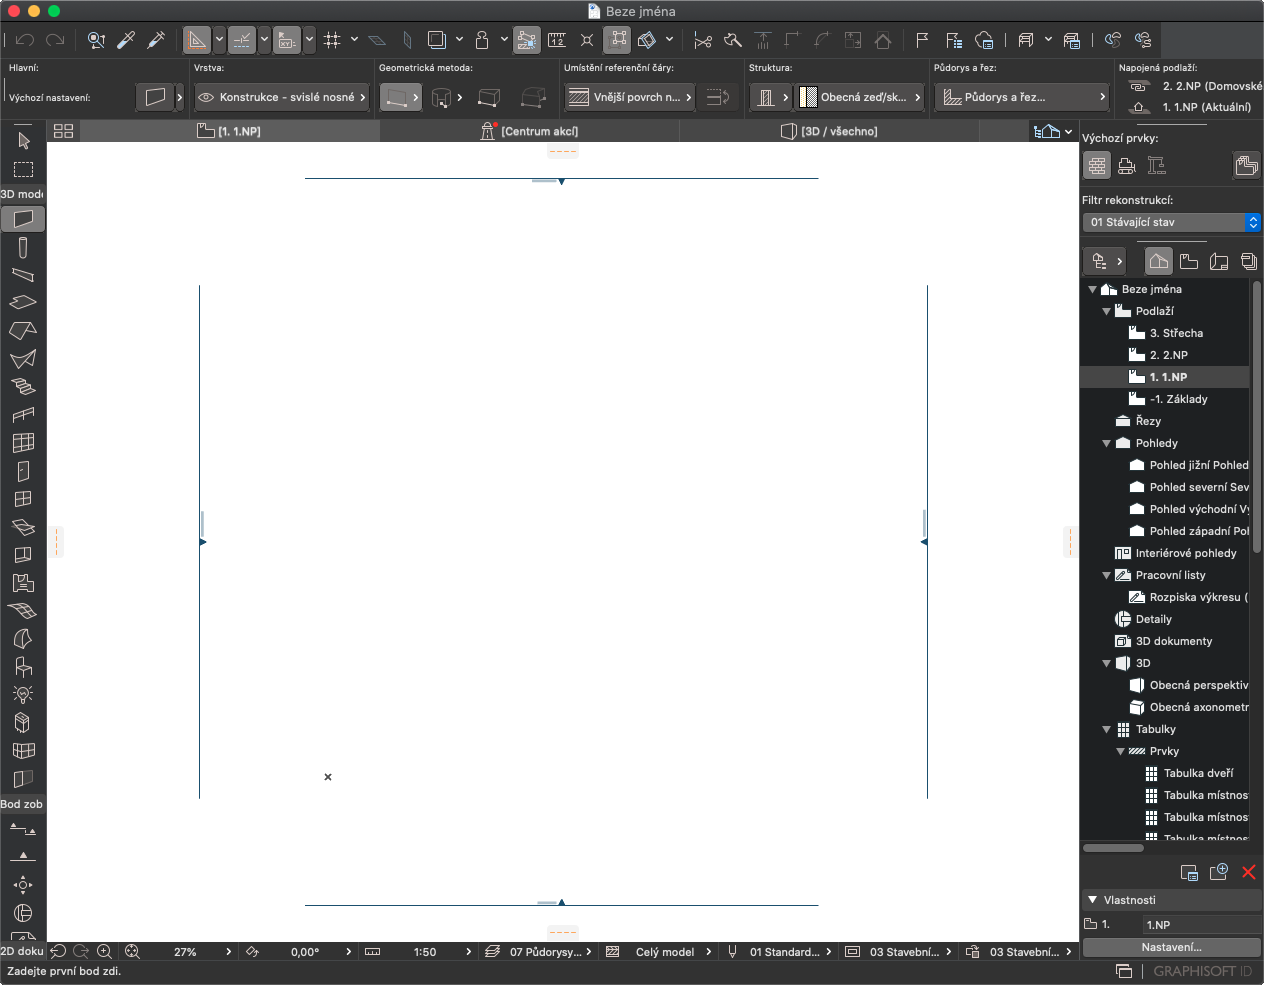Select the Beam tool

pyautogui.click(x=23, y=275)
